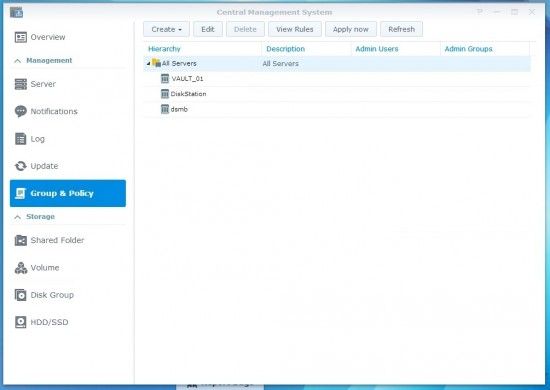This screenshot has width=550, height=390.
Task: Open the Shared Folder section
Action: click(x=68, y=240)
